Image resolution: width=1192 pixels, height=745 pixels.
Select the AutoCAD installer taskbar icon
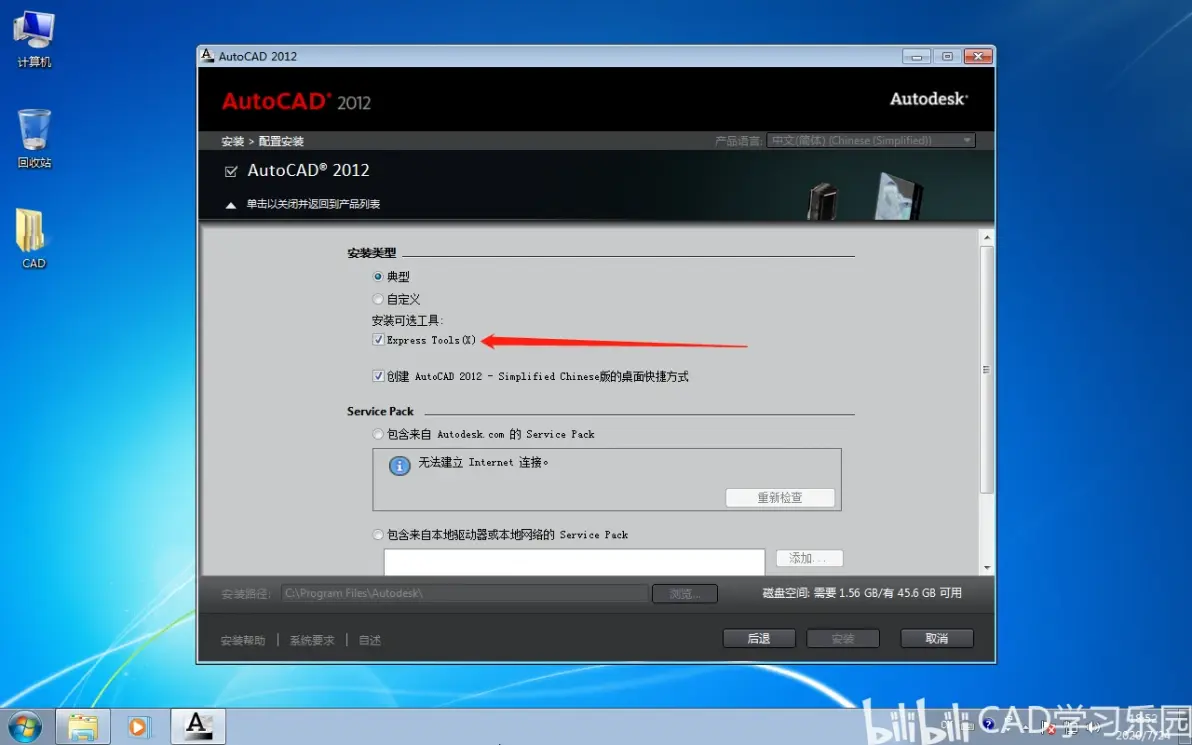(x=198, y=727)
